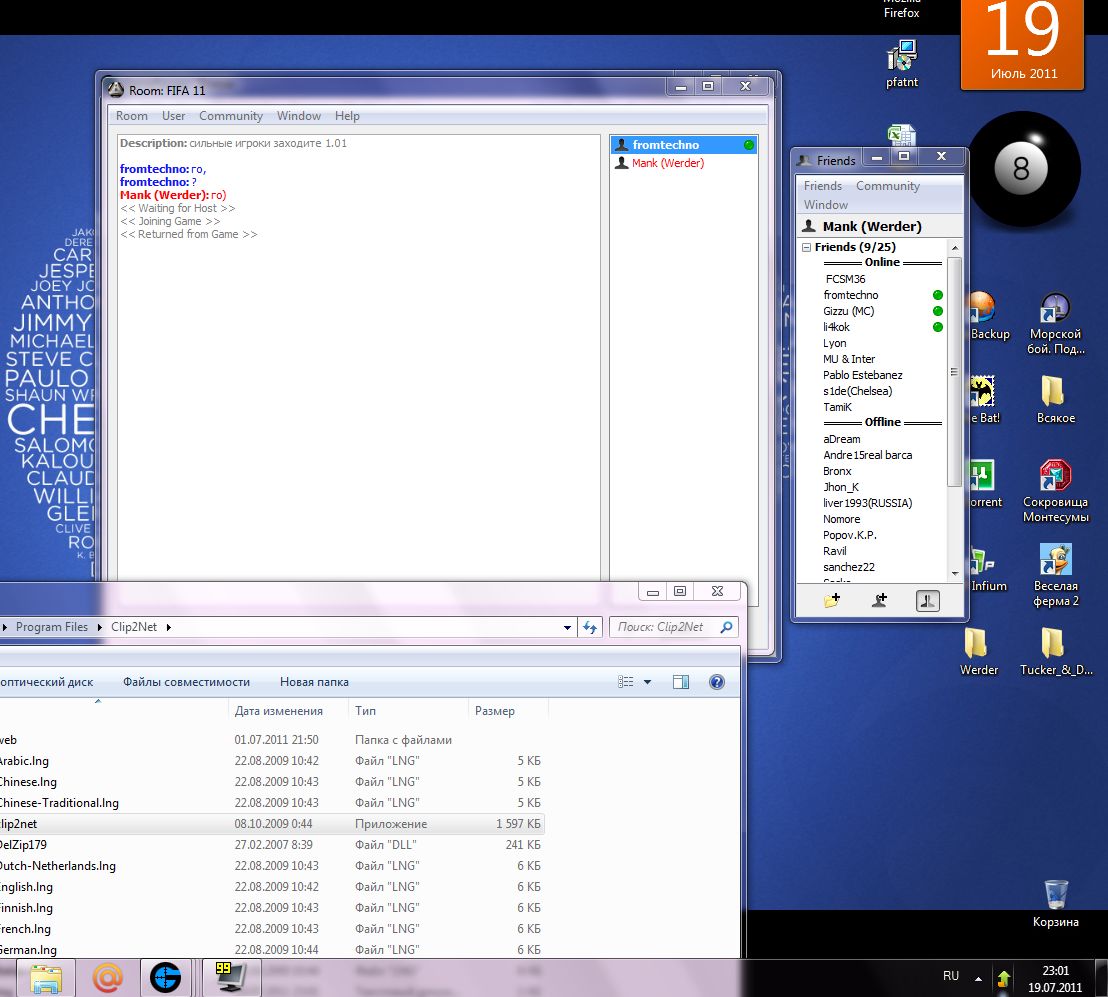Select friend s1de(Chelsea) in Friends list

coord(857,391)
